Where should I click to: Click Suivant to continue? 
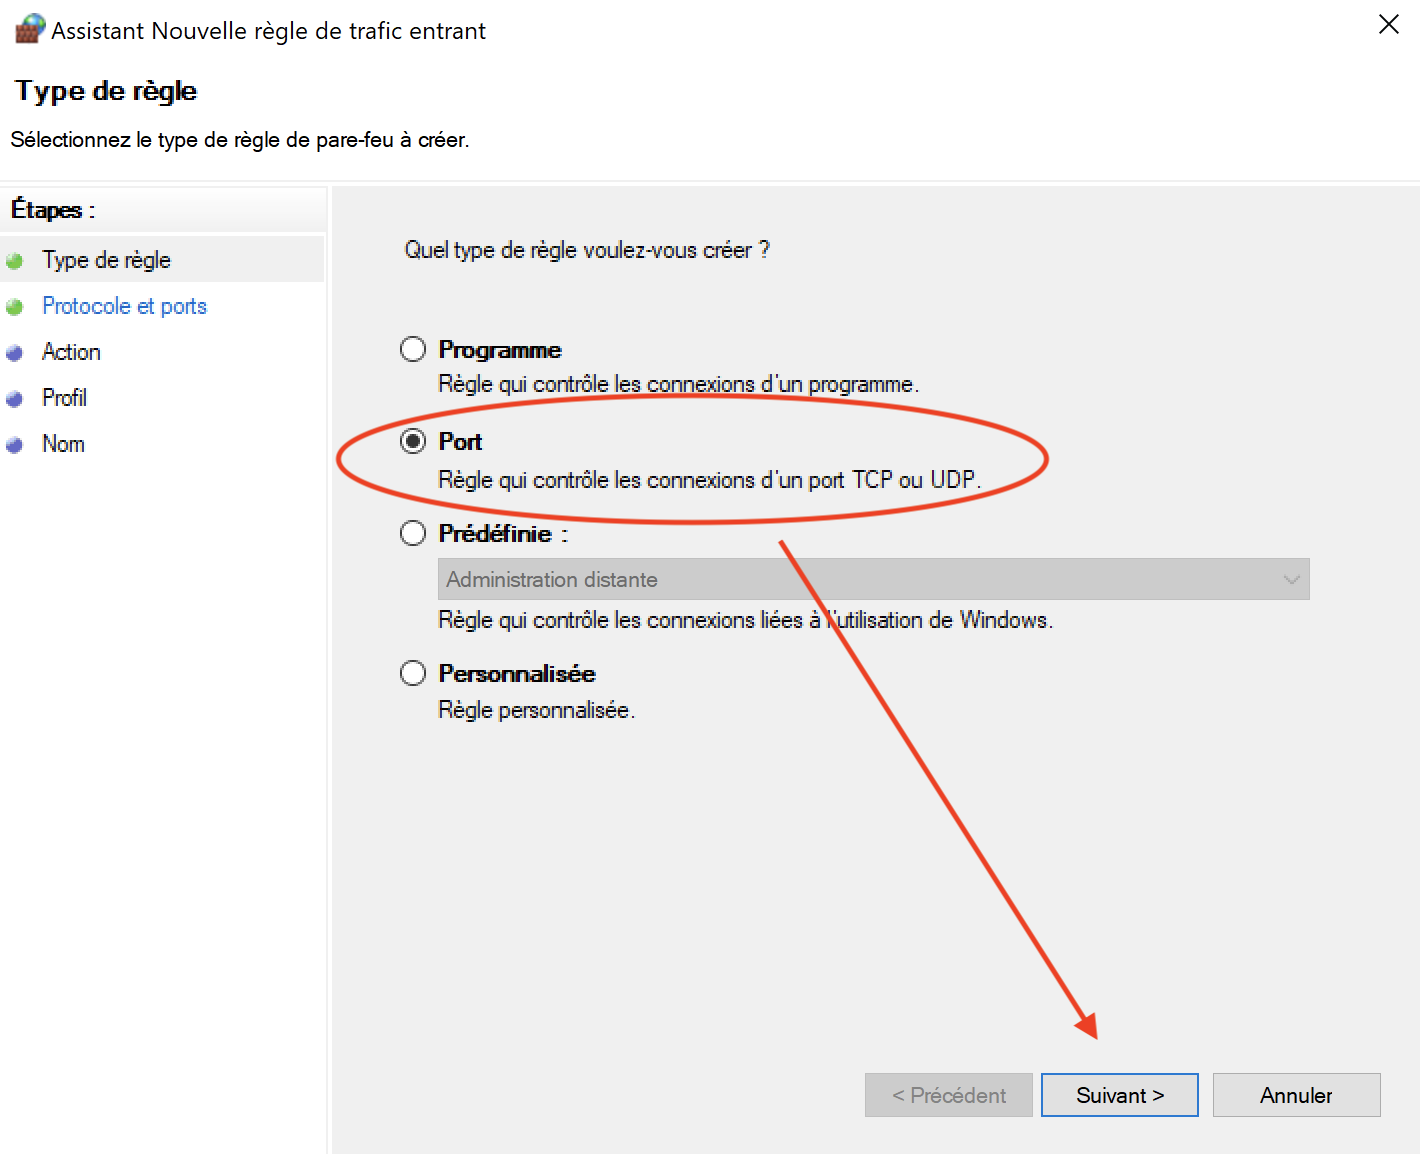pyautogui.click(x=1119, y=1095)
